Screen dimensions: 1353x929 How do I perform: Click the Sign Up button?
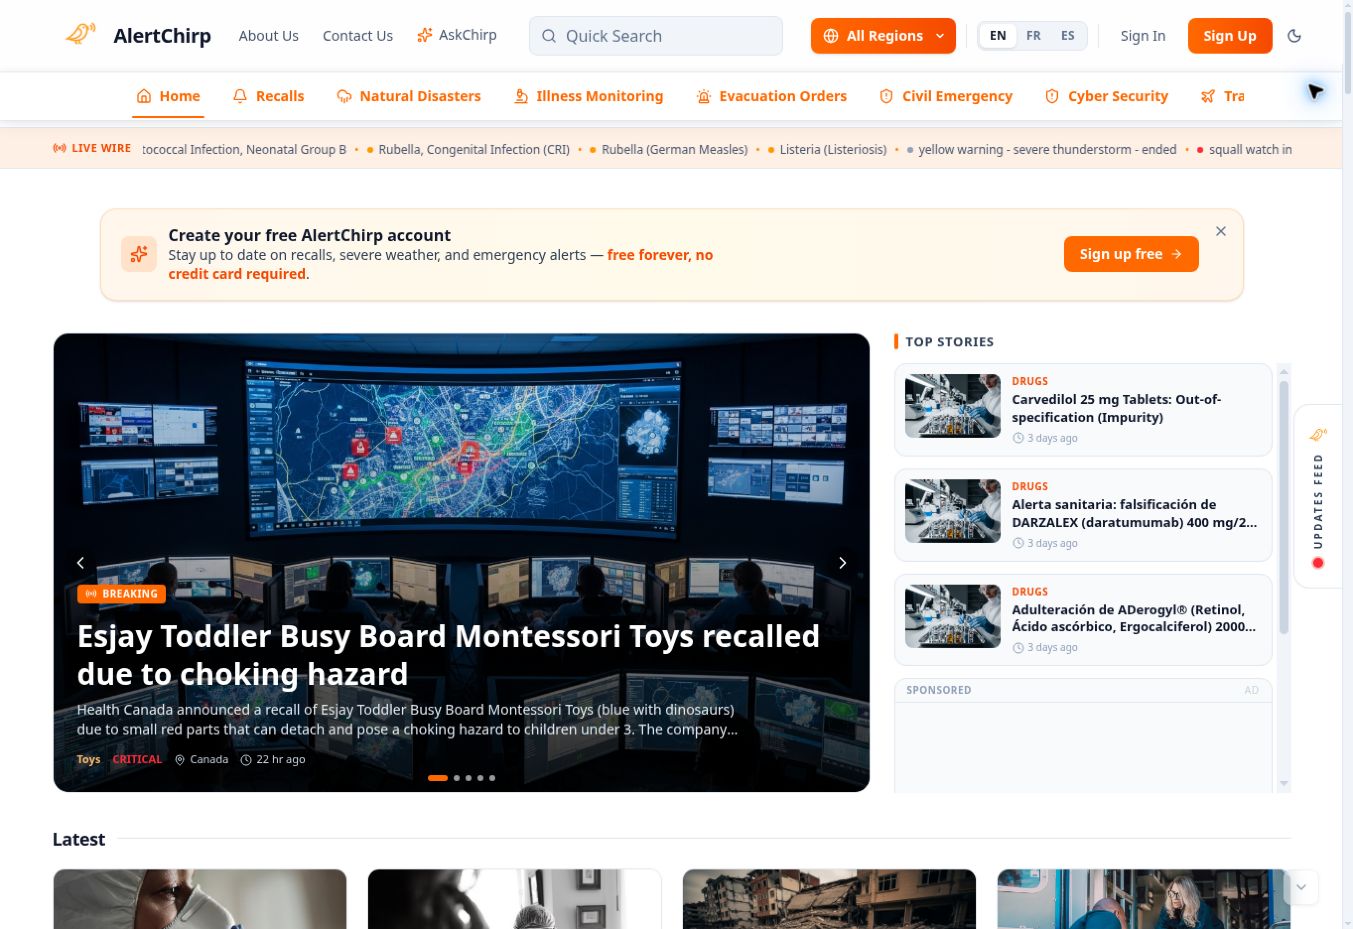coord(1229,36)
